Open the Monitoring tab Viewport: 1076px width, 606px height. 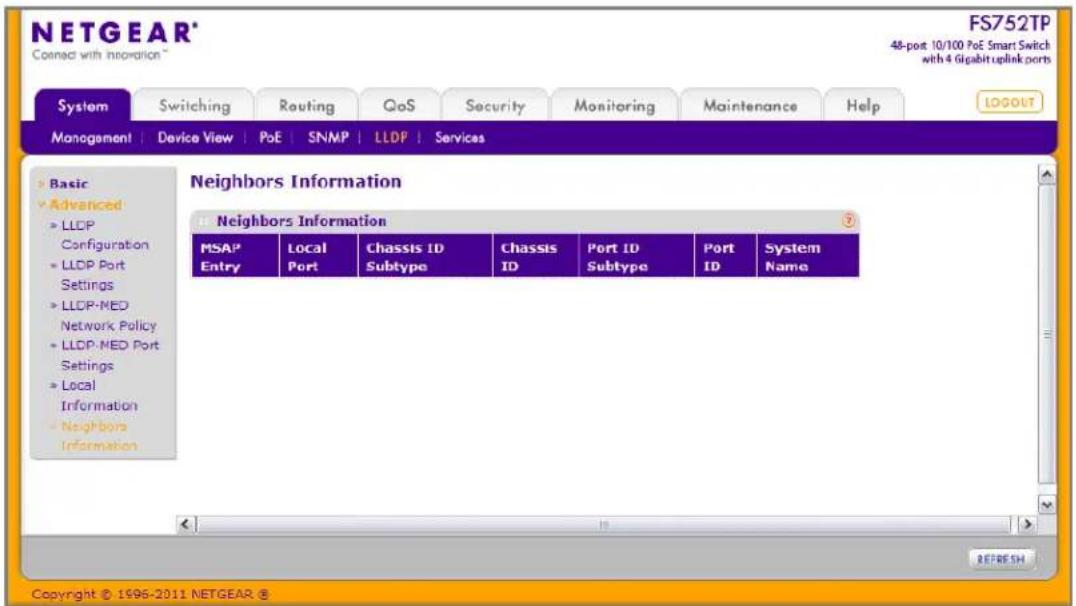614,106
